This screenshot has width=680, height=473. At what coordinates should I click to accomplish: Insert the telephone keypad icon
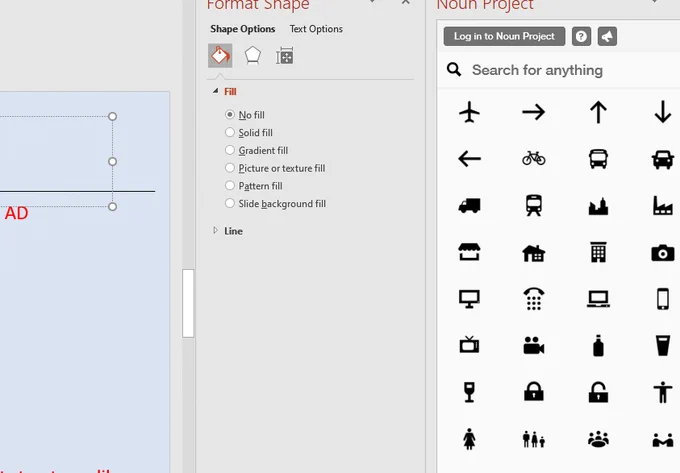pos(533,299)
